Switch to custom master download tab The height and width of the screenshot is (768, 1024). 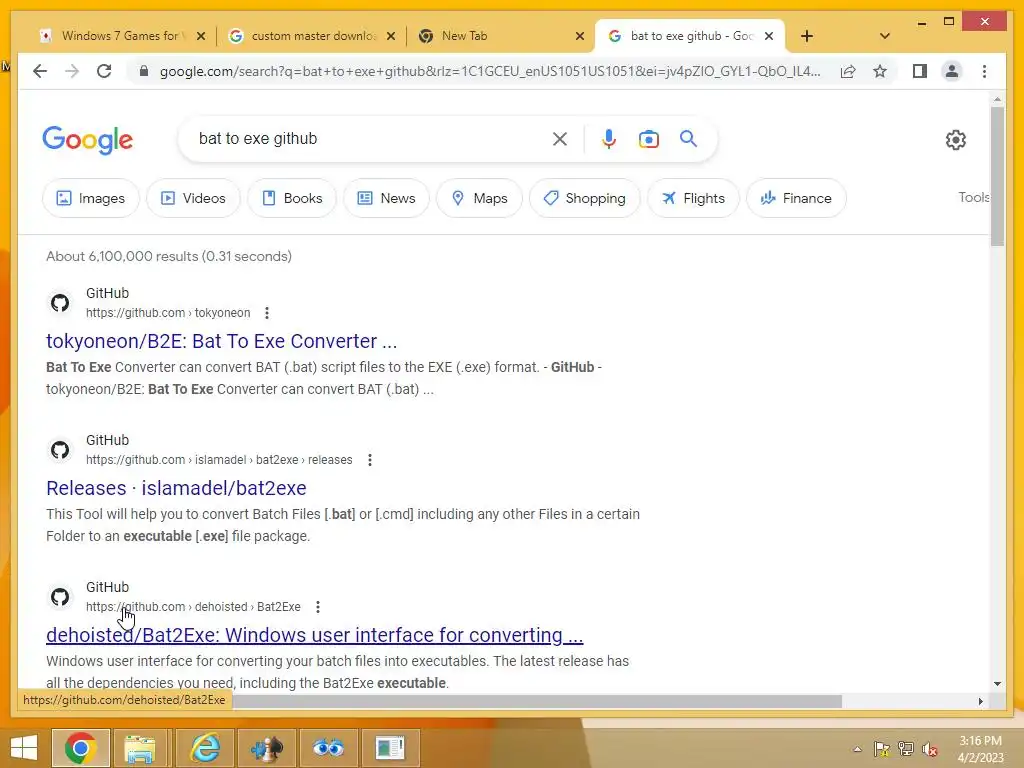click(x=313, y=36)
